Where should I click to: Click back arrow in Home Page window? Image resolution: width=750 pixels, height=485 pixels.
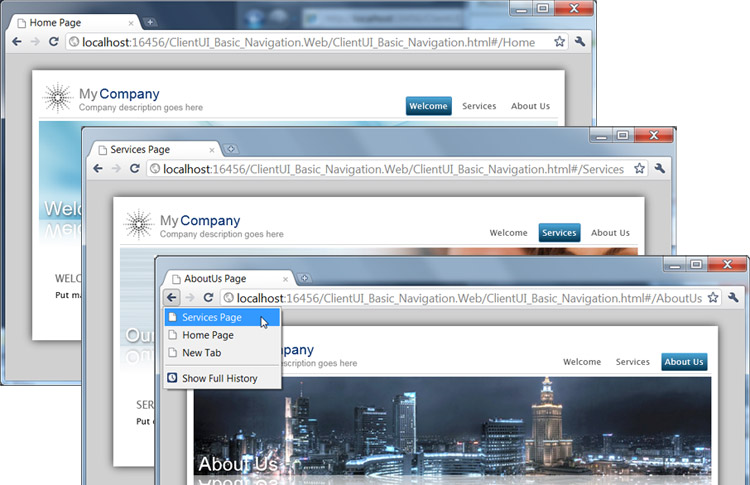(17, 42)
